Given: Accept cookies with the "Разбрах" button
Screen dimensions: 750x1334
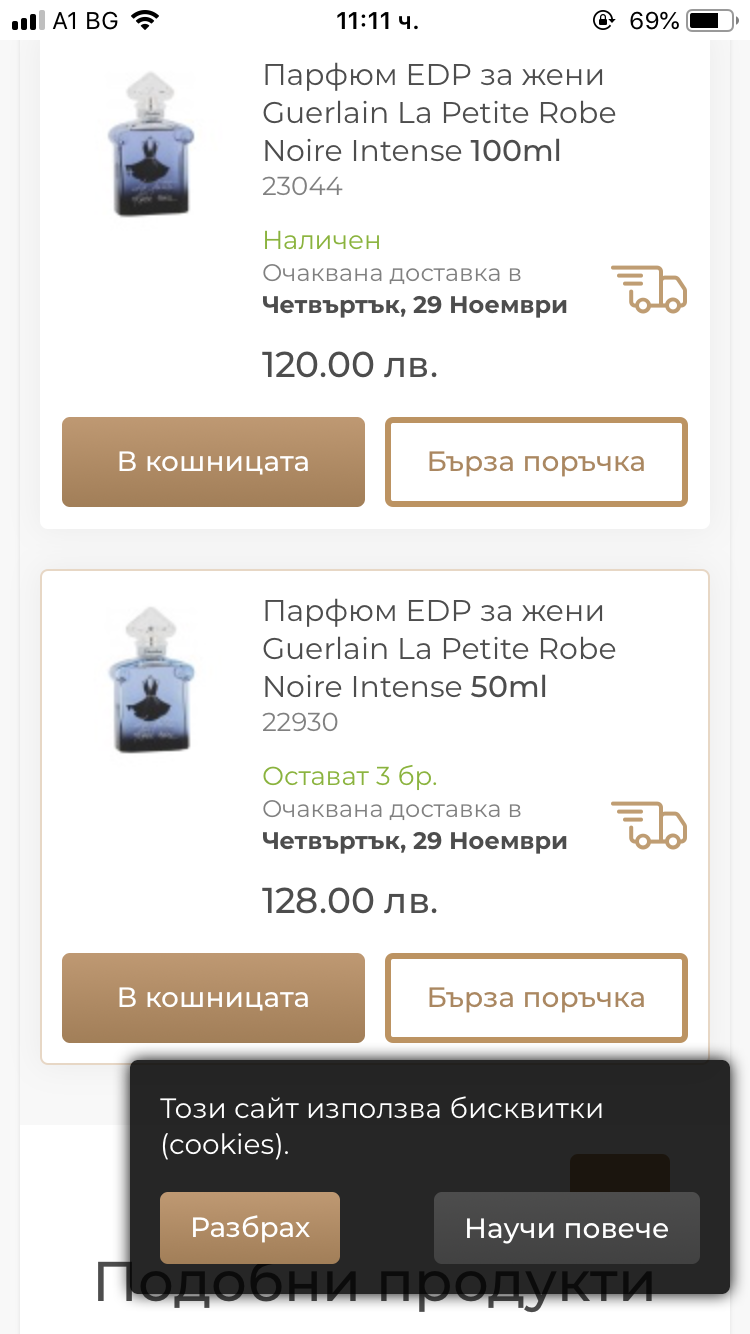Looking at the screenshot, I should pos(250,1228).
